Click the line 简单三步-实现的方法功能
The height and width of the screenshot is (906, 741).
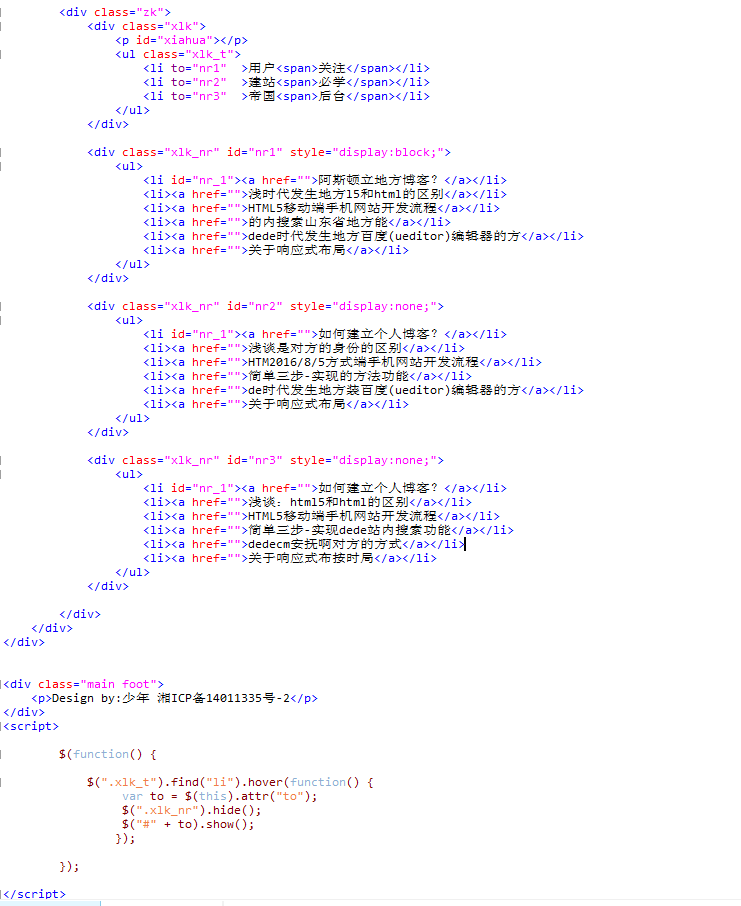pyautogui.click(x=307, y=376)
